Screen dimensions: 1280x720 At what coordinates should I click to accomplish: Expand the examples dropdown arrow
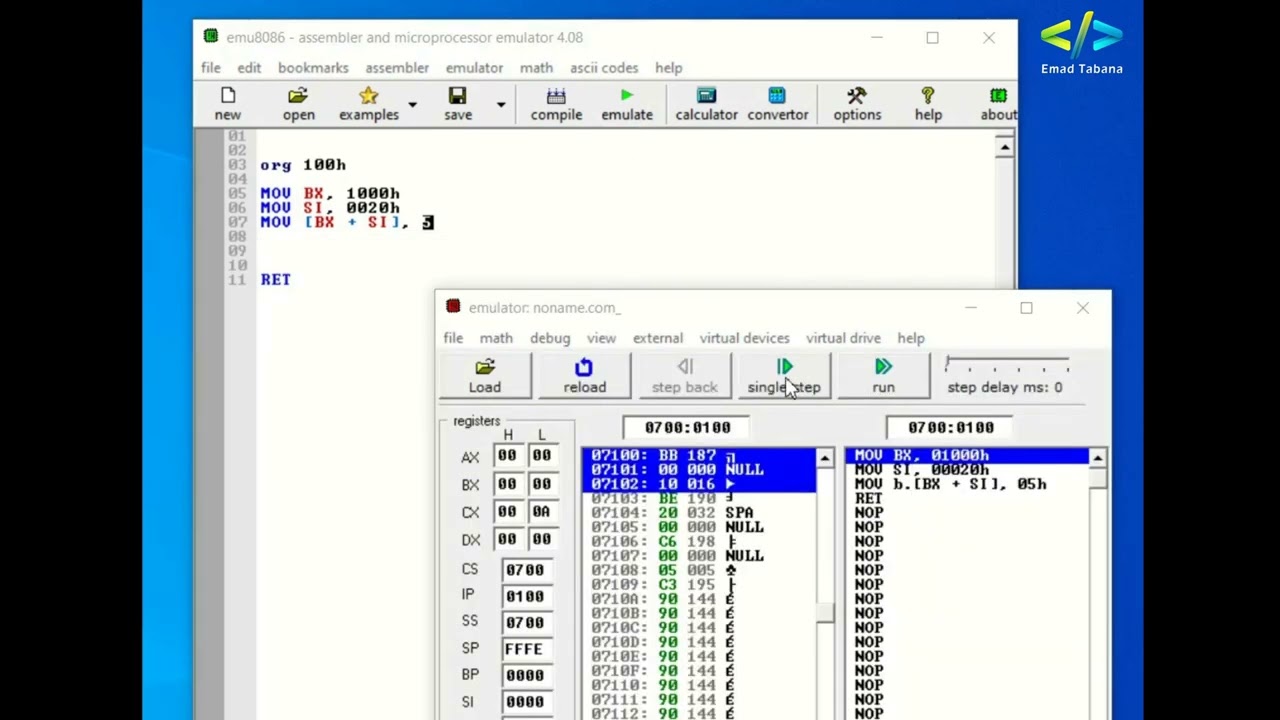tap(412, 104)
